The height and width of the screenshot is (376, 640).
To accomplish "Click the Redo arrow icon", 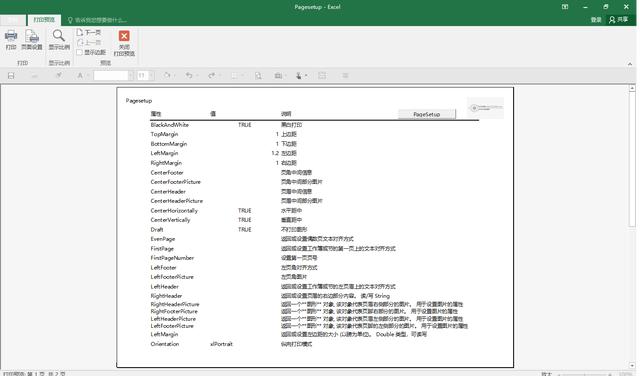I will point(211,76).
